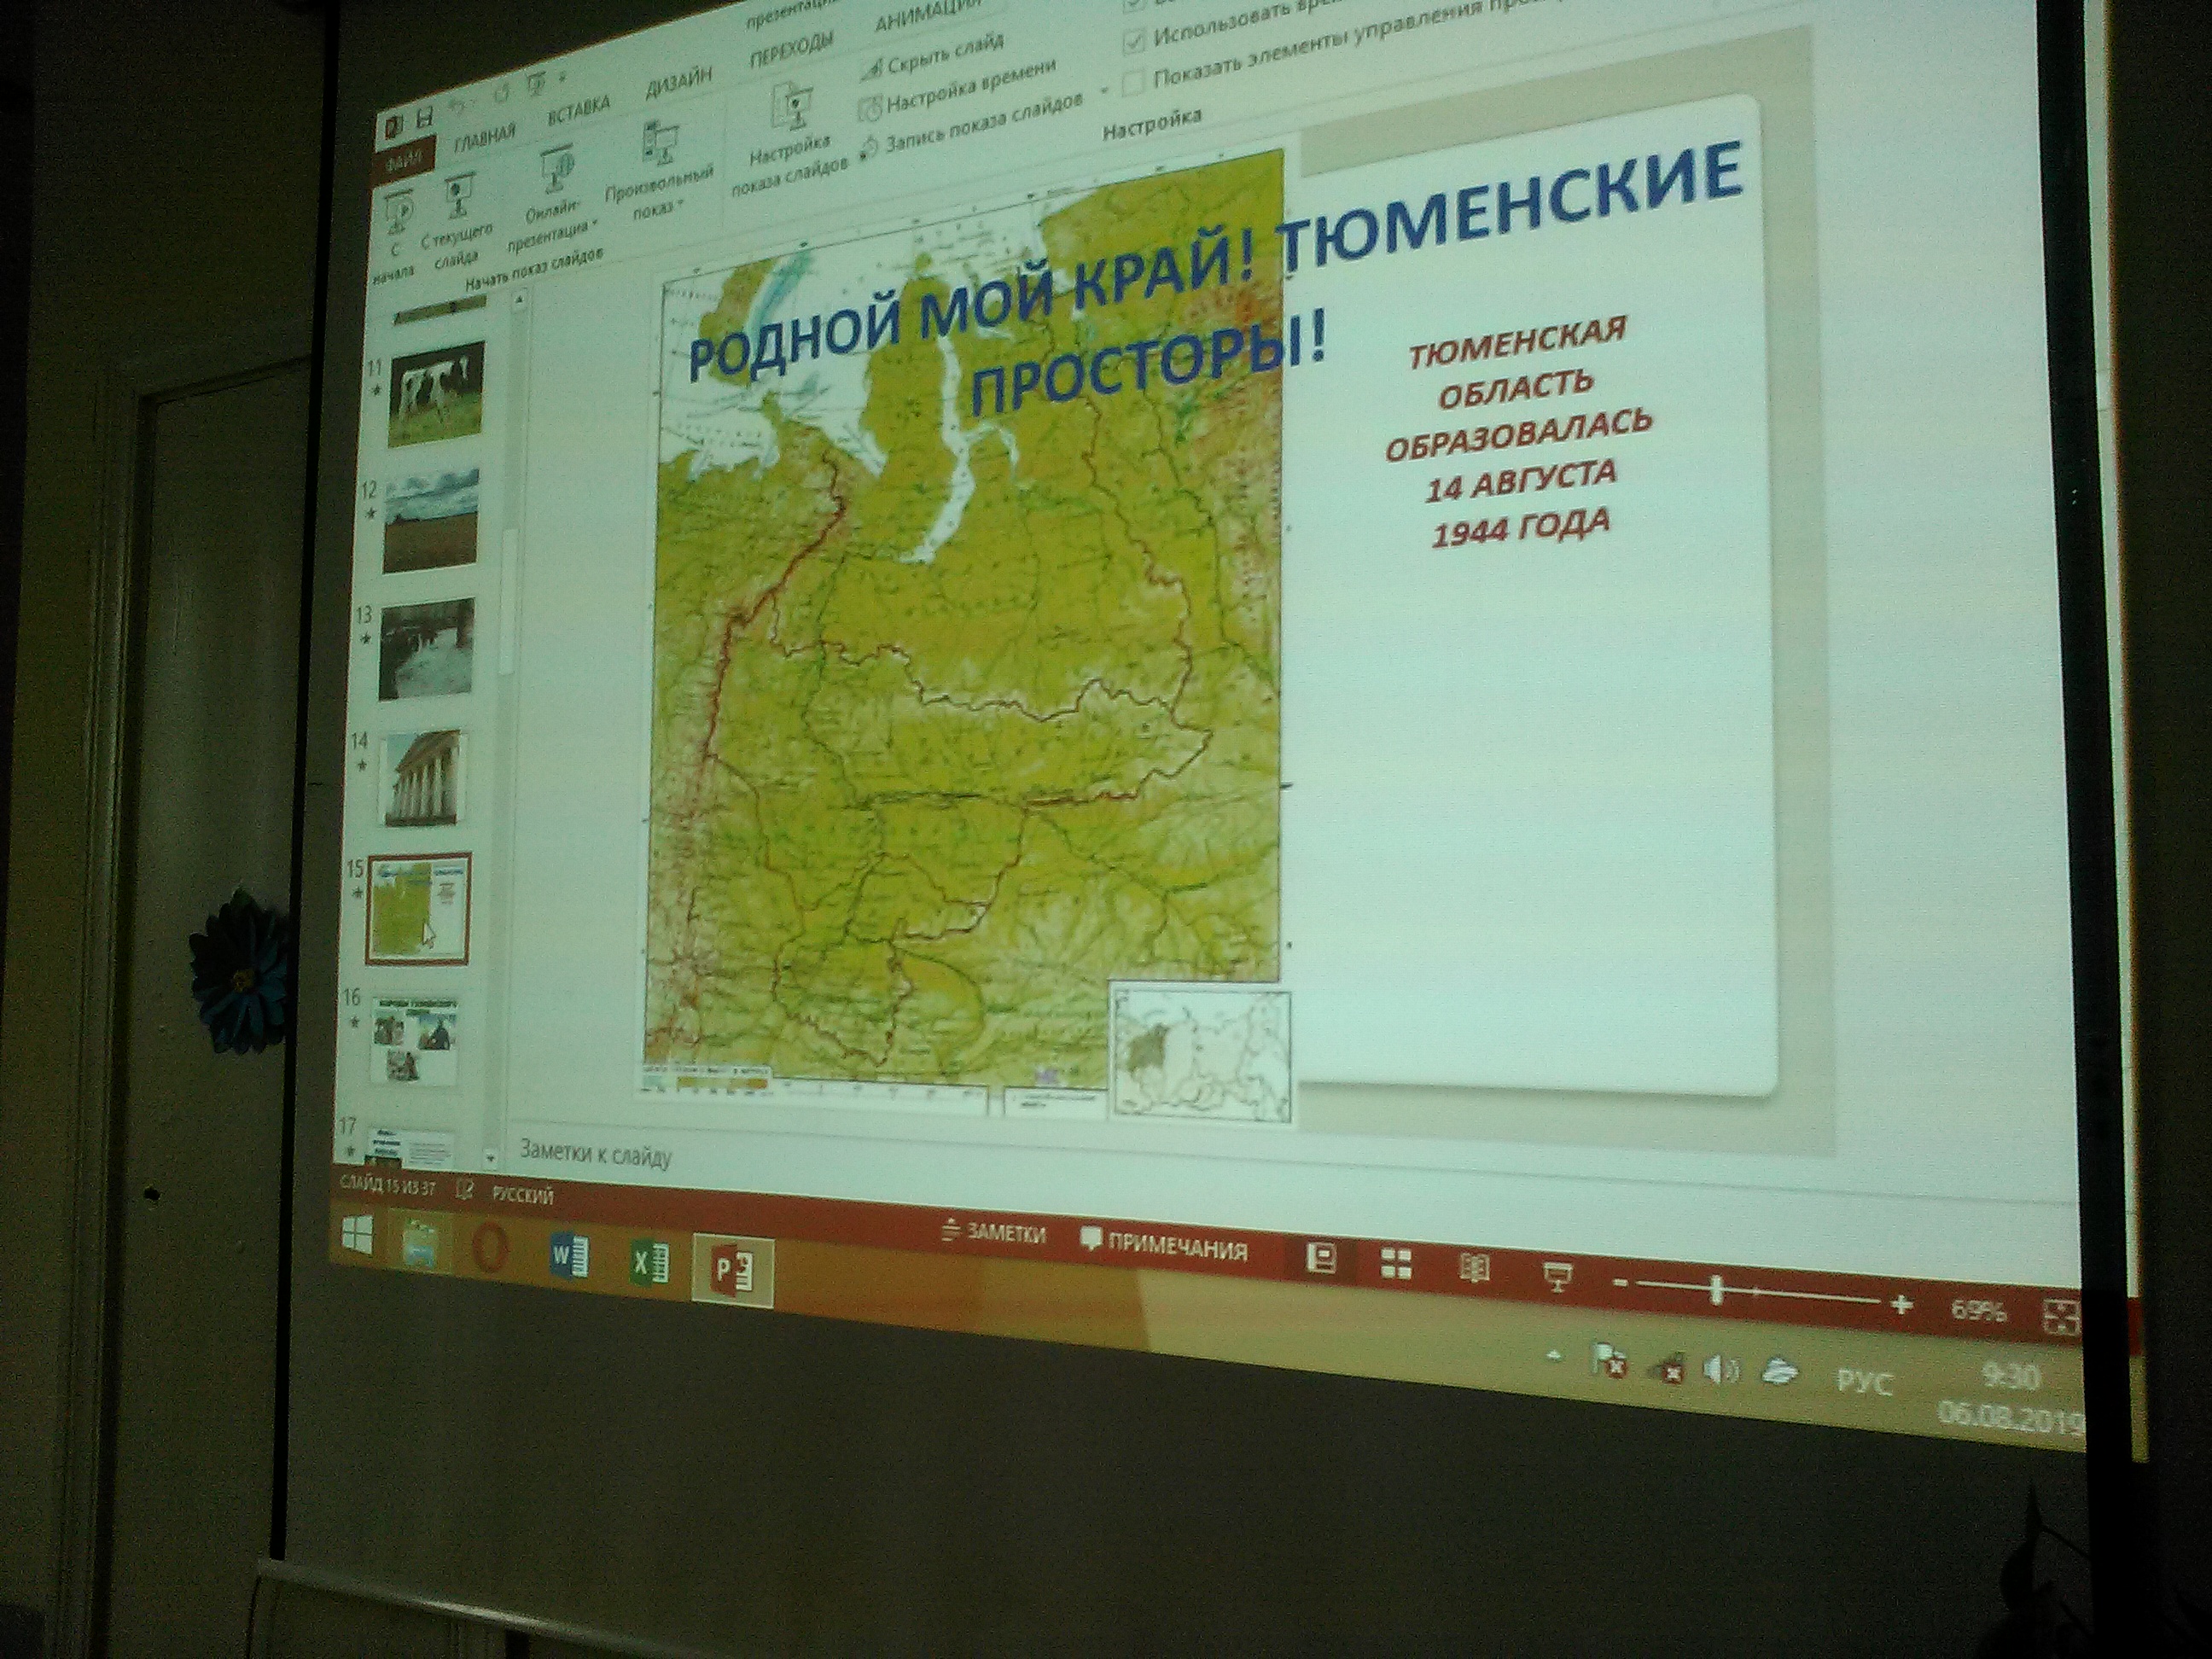Enable 'Показать элементы управления' checkbox
This screenshot has height=1659, width=2212.
click(1133, 82)
